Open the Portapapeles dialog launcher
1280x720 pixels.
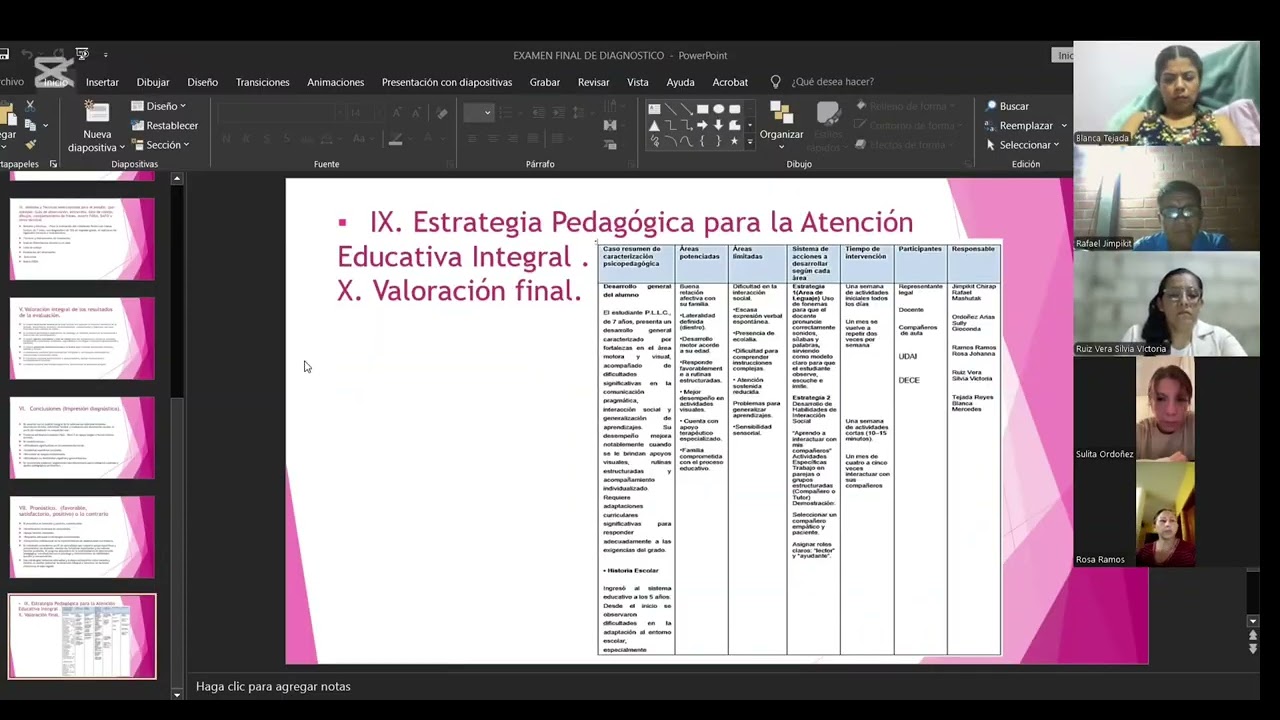(53, 164)
